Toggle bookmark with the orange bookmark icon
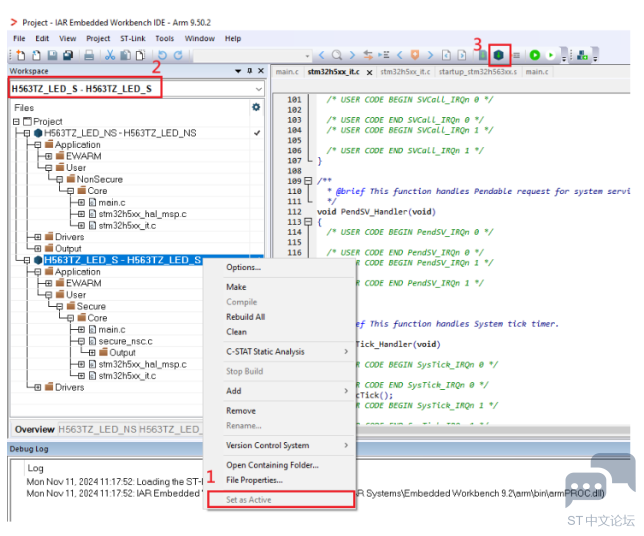The width and height of the screenshot is (644, 536). (415, 55)
